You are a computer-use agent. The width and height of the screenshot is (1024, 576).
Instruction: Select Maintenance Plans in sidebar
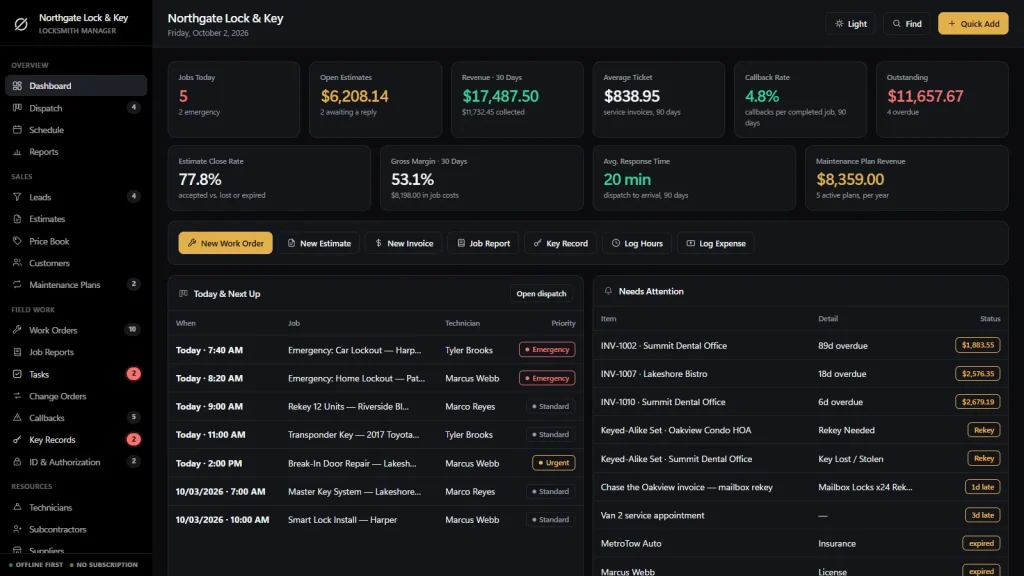tap(76, 285)
